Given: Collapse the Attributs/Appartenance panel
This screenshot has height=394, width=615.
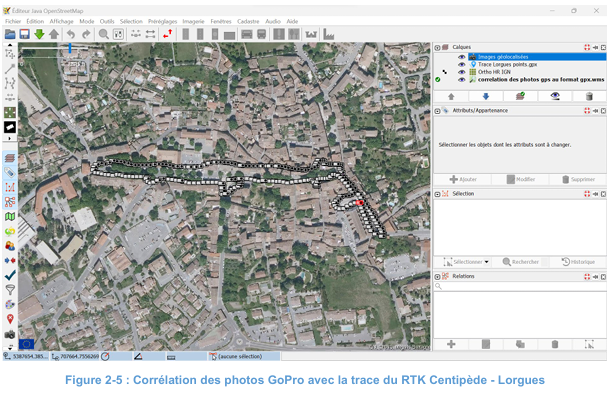Looking at the screenshot, I should pyautogui.click(x=437, y=111).
